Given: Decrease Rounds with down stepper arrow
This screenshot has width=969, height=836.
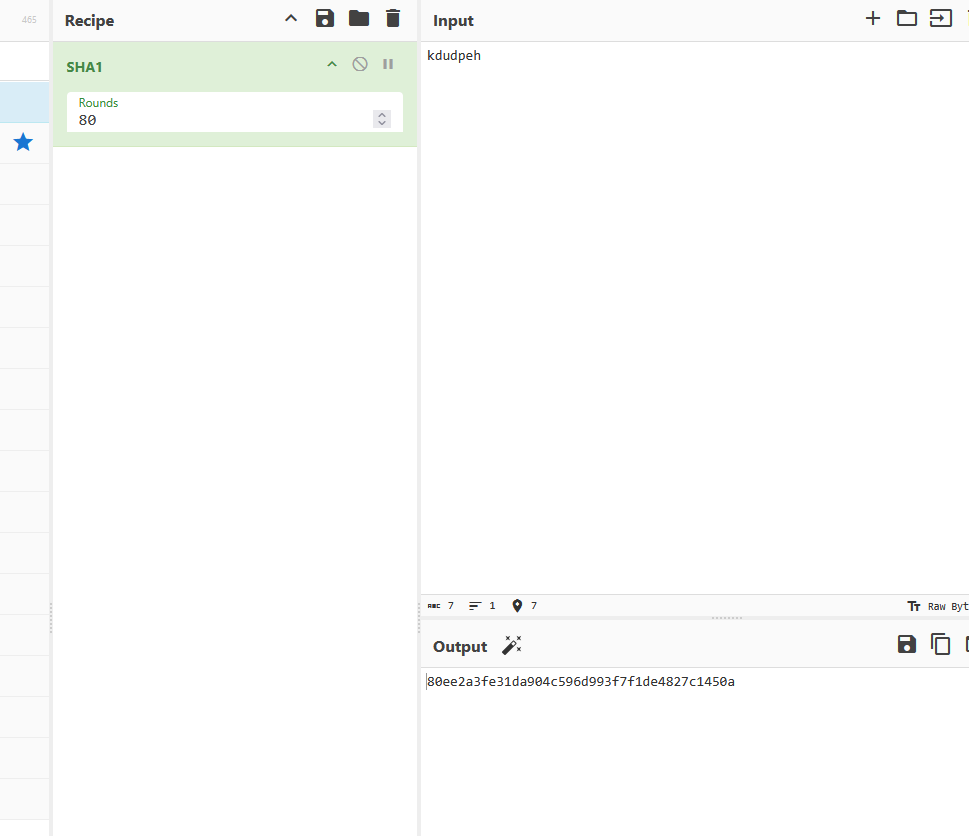Looking at the screenshot, I should (x=382, y=123).
